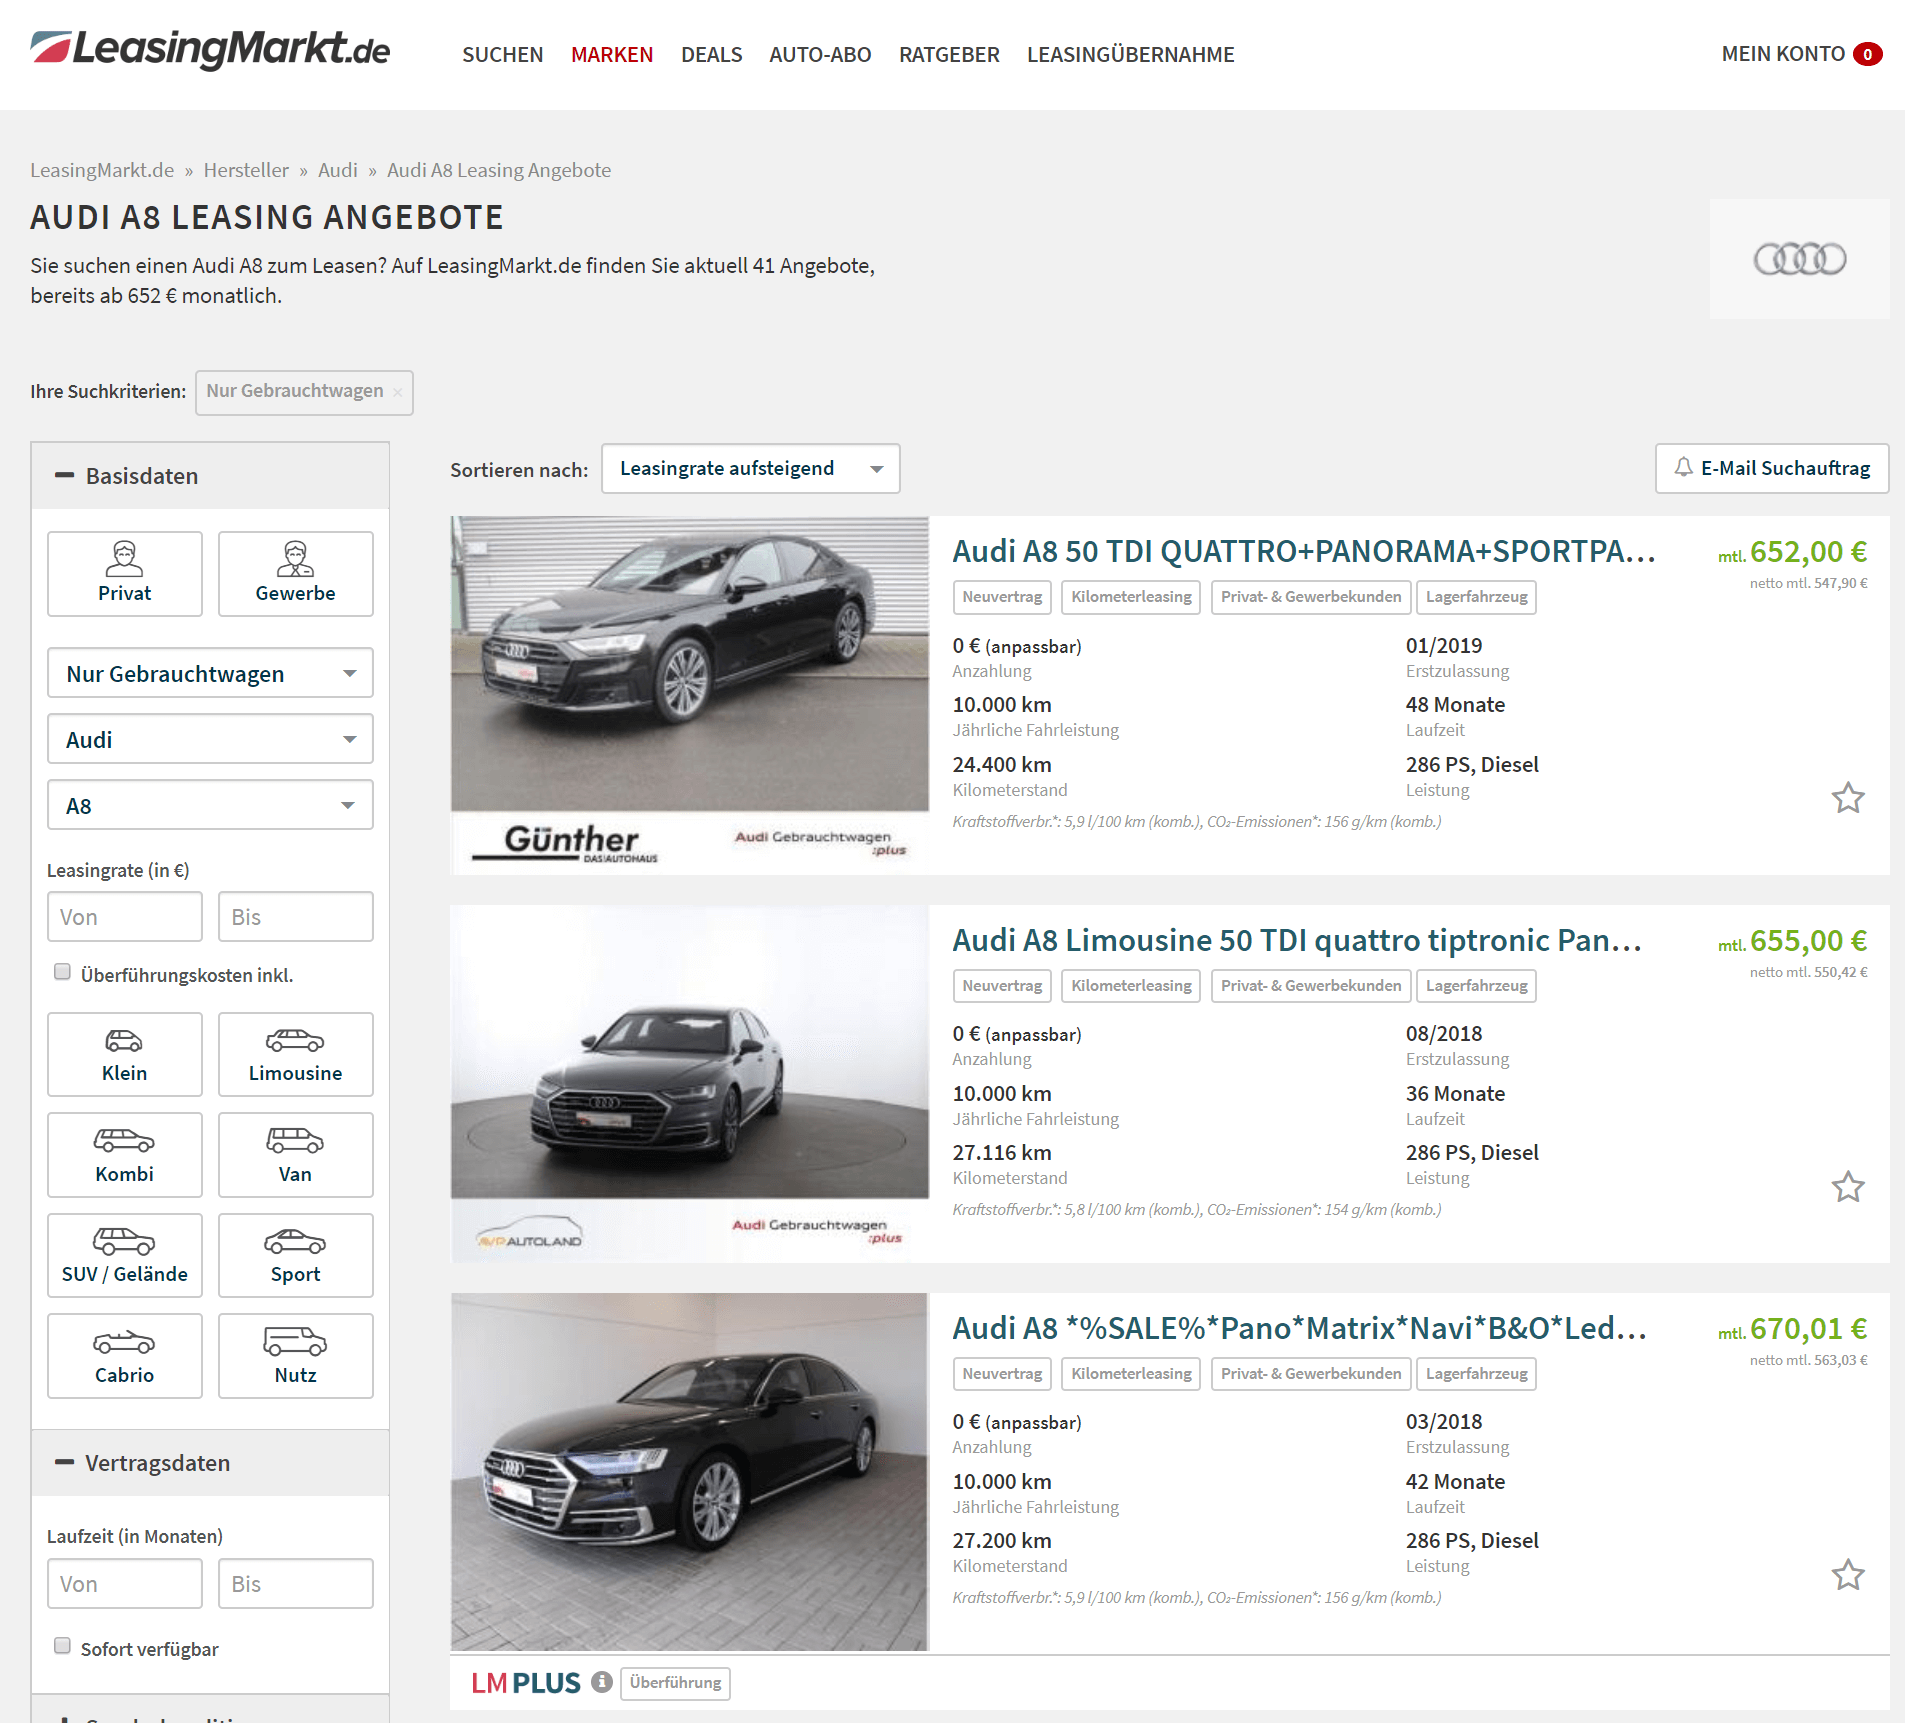This screenshot has height=1723, width=1905.
Task: Click the price 652,00 € of first offer
Action: [x=1808, y=552]
